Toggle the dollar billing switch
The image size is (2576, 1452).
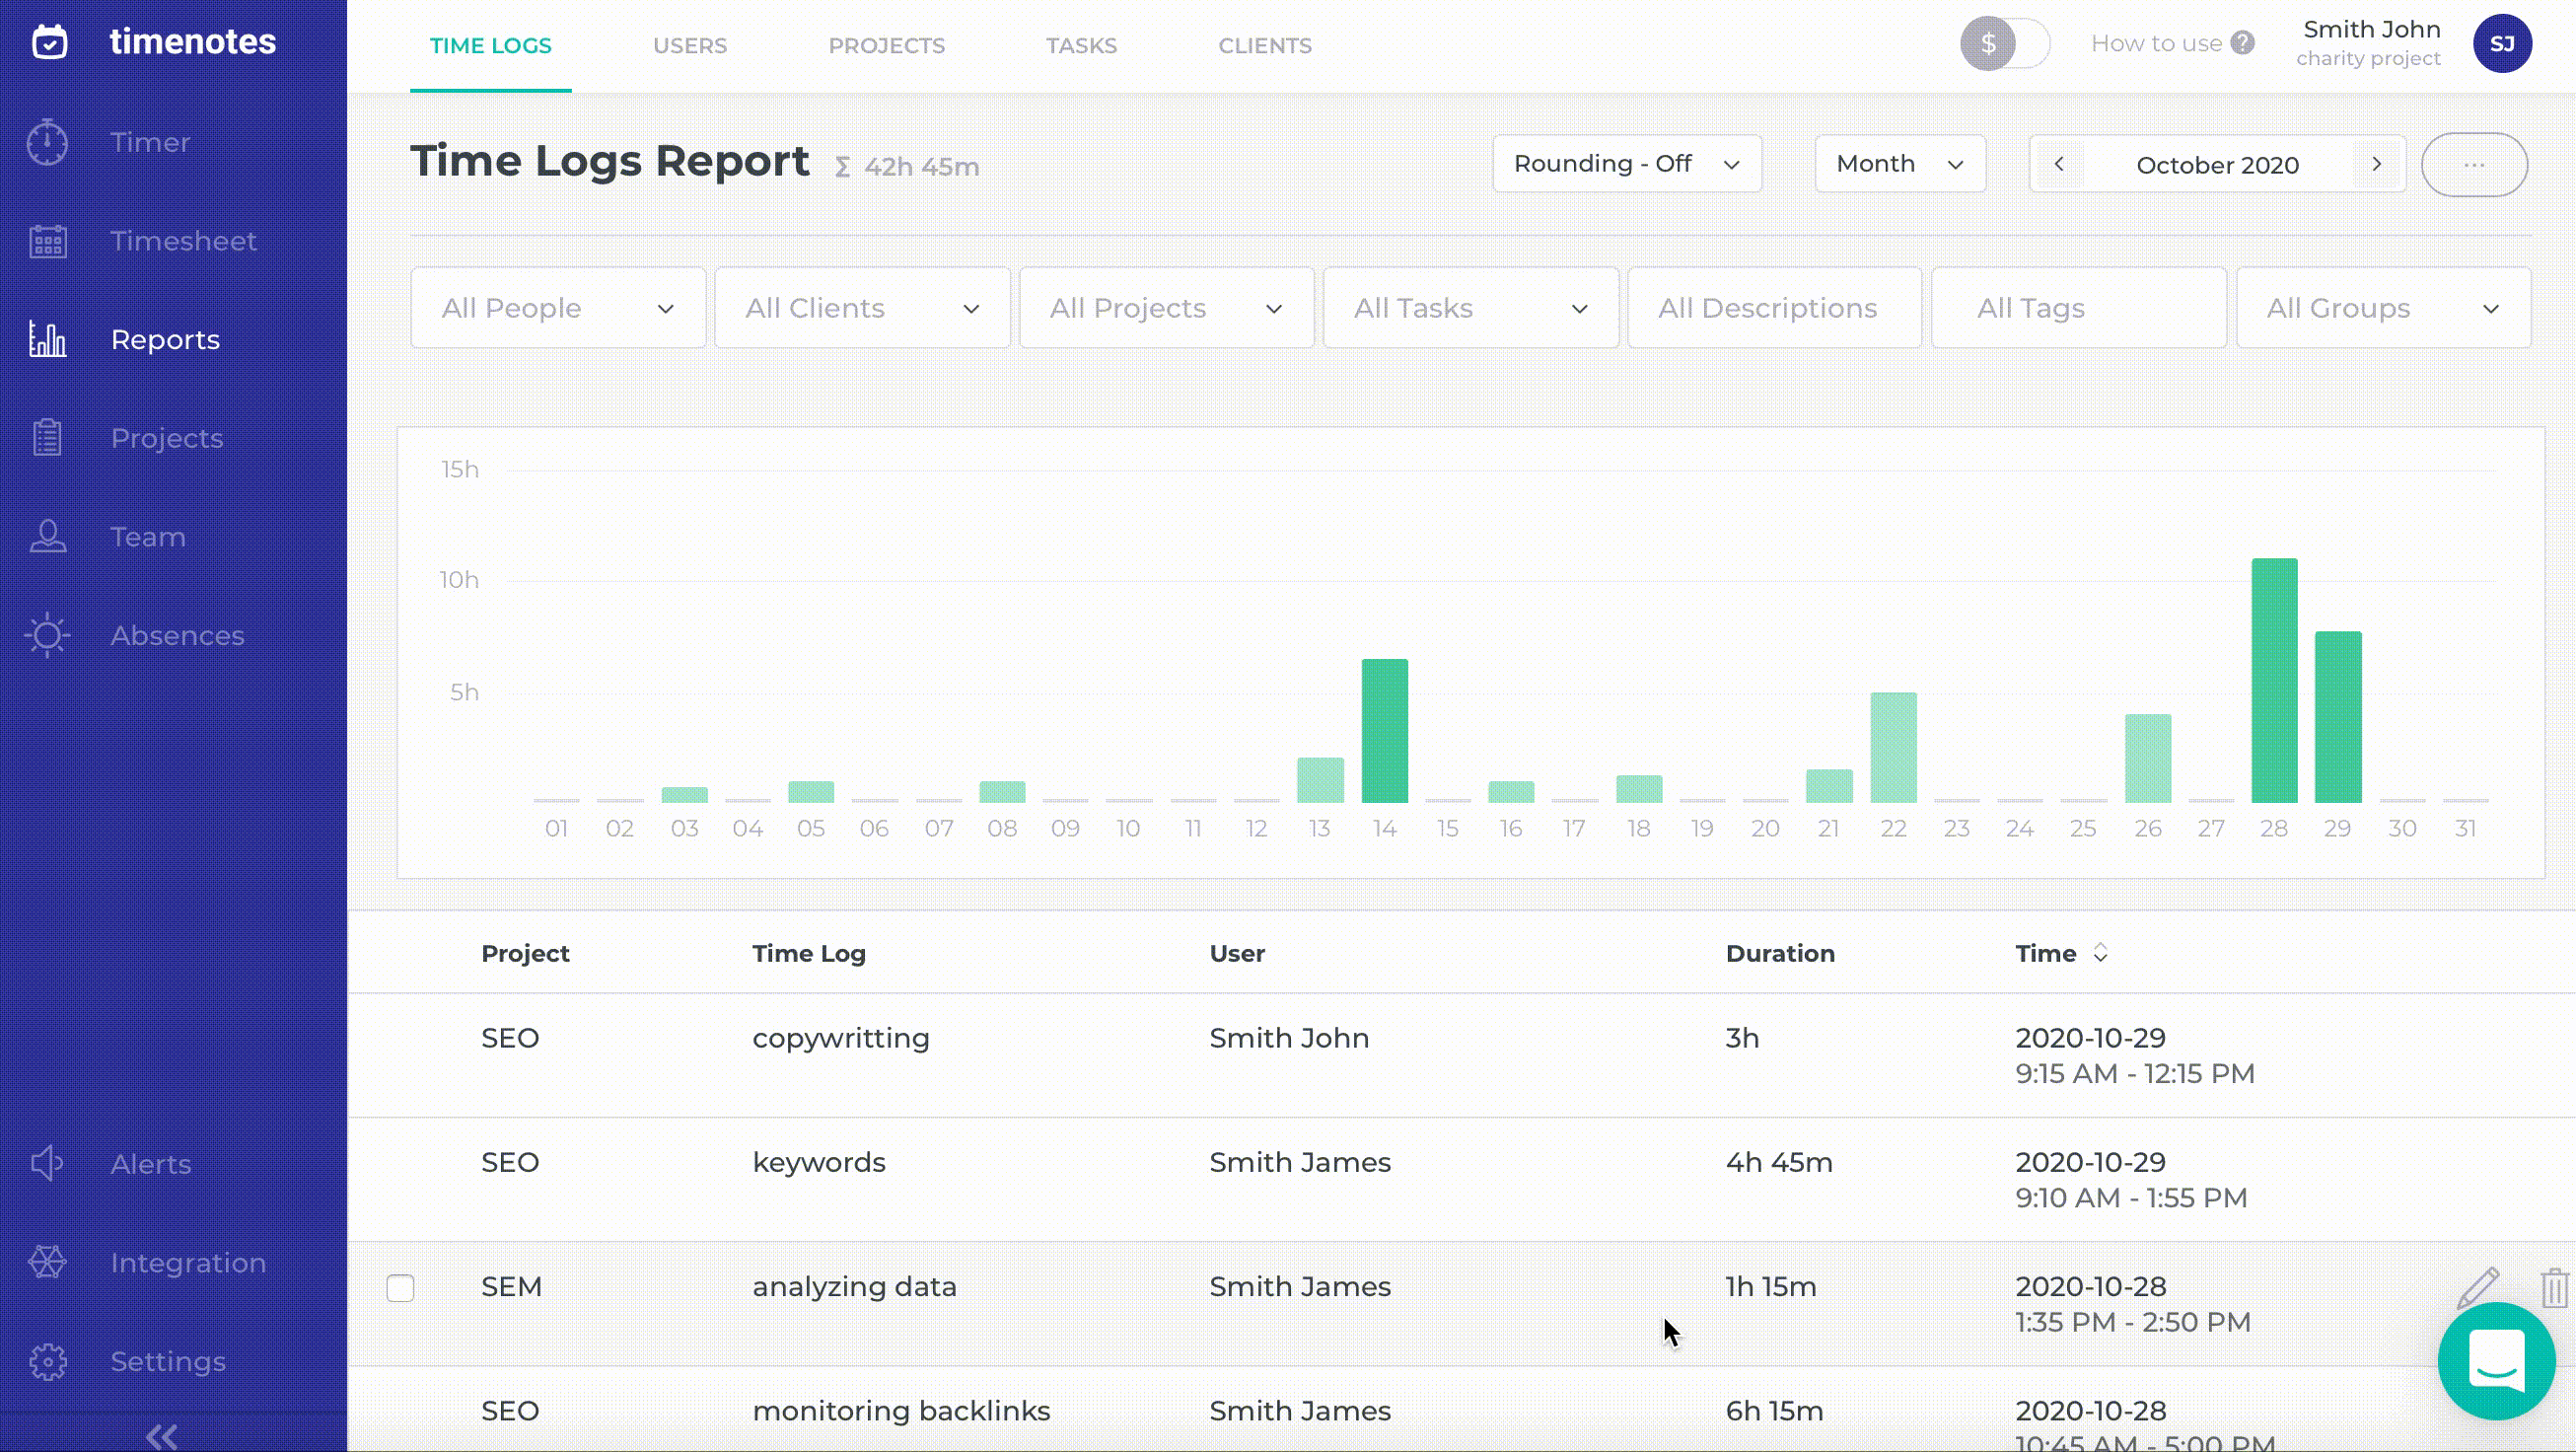2004,44
